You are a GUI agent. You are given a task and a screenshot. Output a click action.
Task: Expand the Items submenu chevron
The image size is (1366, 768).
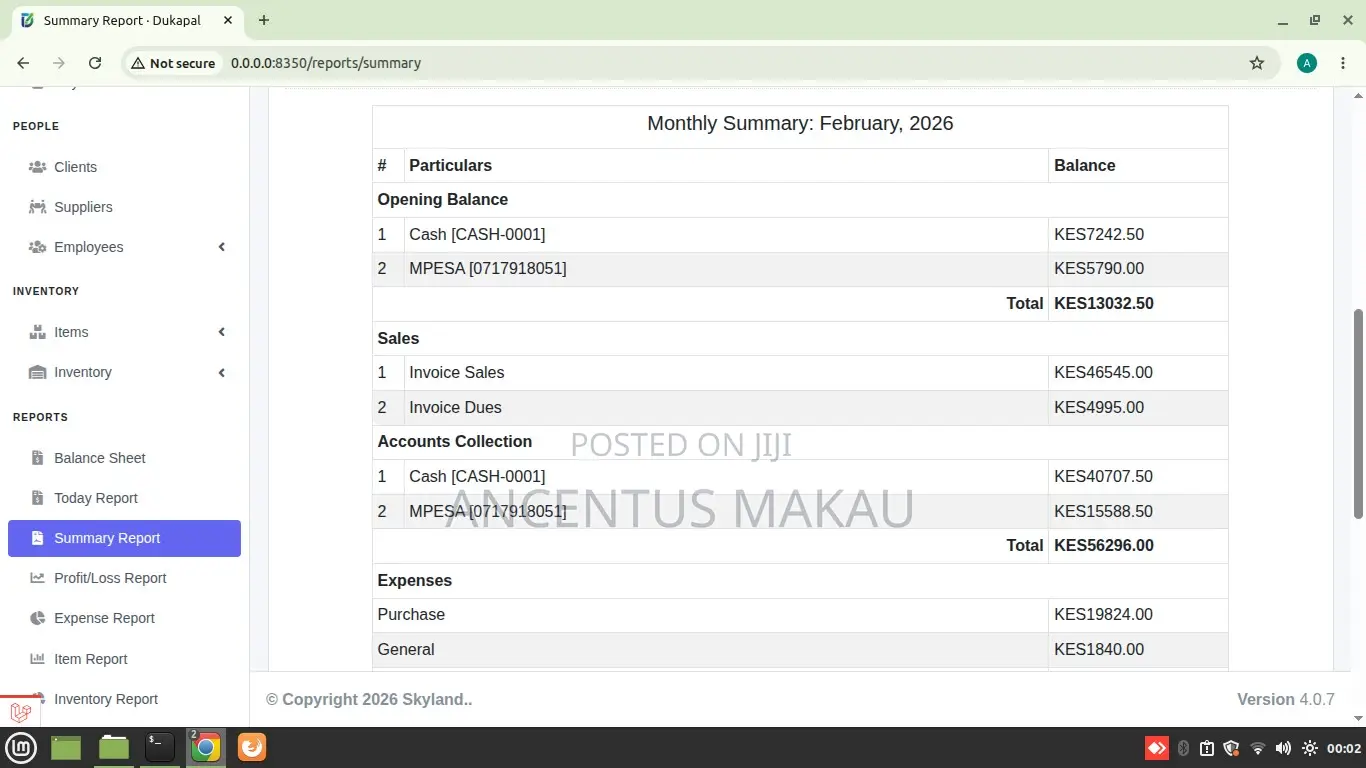tap(222, 332)
